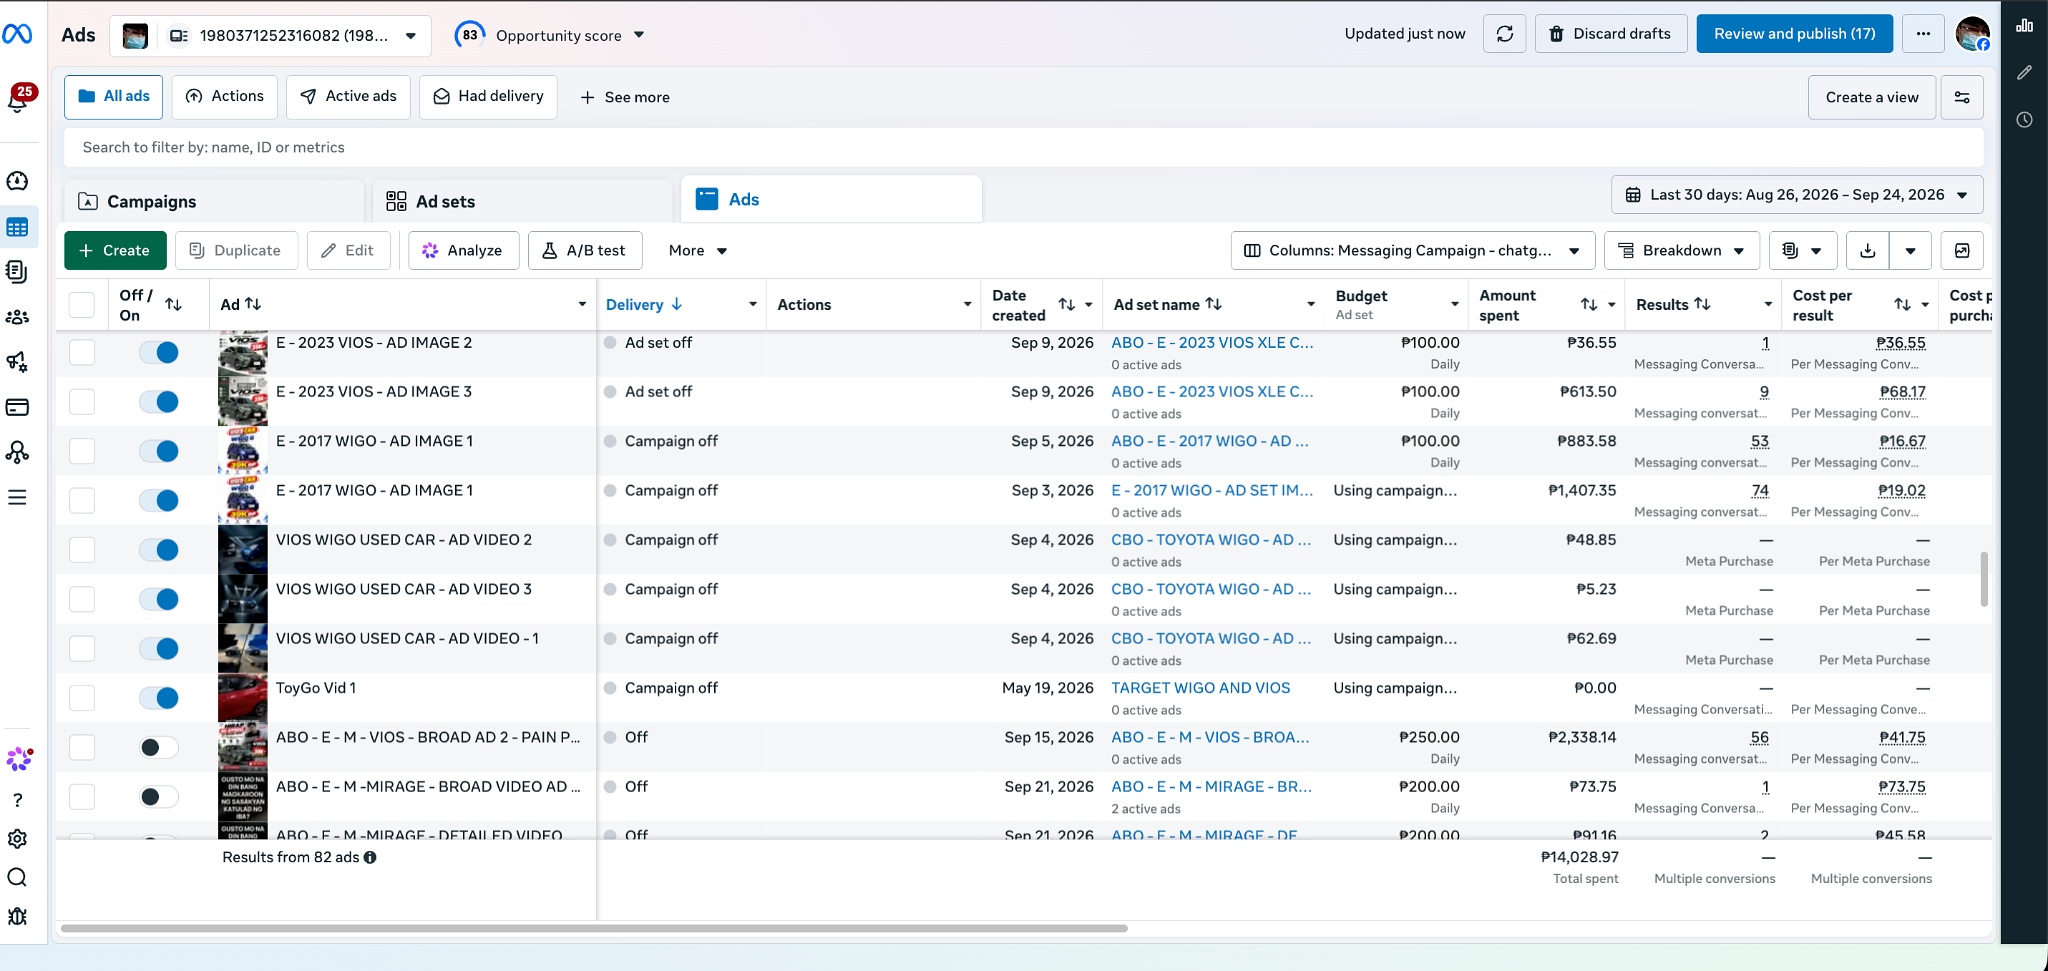This screenshot has width=2048, height=971.
Task: Select the checkbox for VIOS WIGO USED CAR - AD VIDEO 2
Action: (x=82, y=550)
